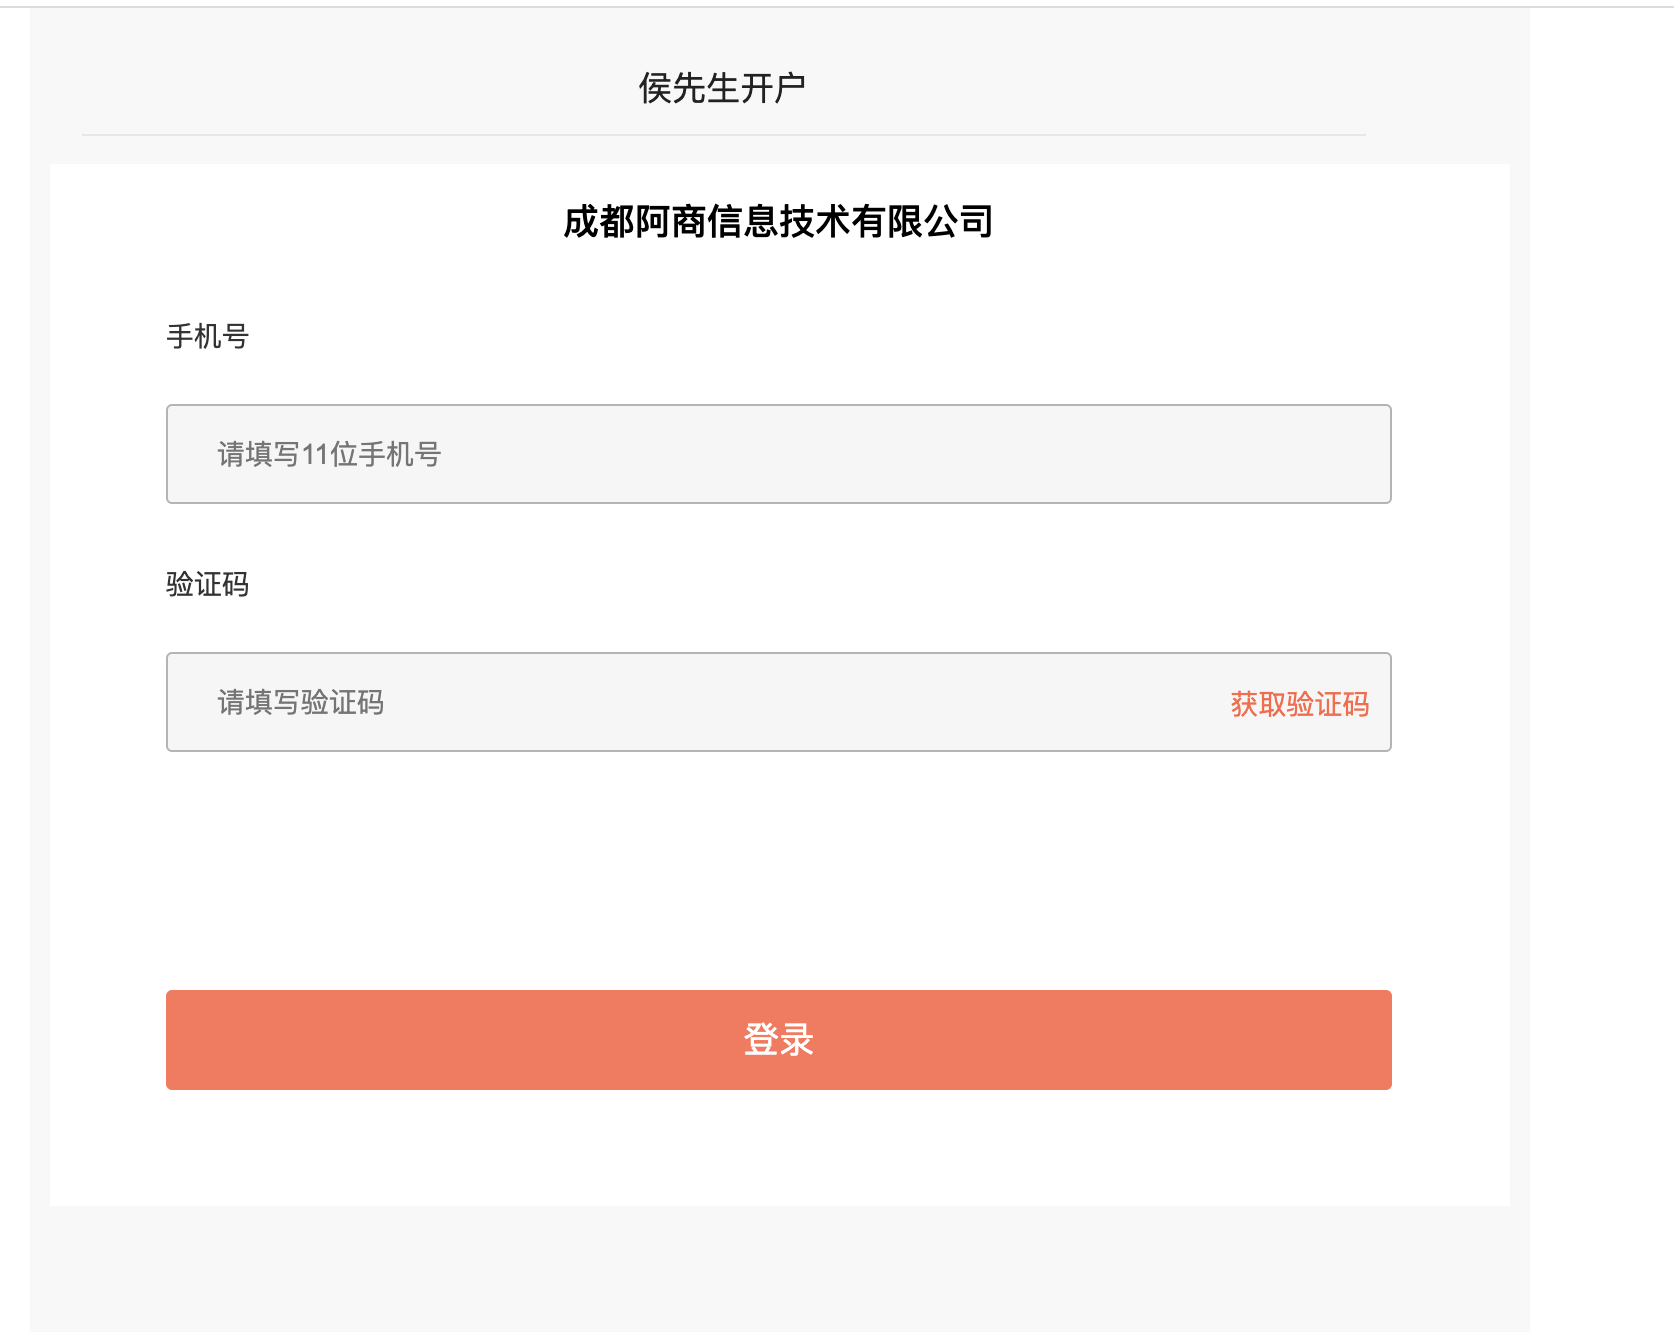Click the gray footer area below the white card

(778, 1268)
